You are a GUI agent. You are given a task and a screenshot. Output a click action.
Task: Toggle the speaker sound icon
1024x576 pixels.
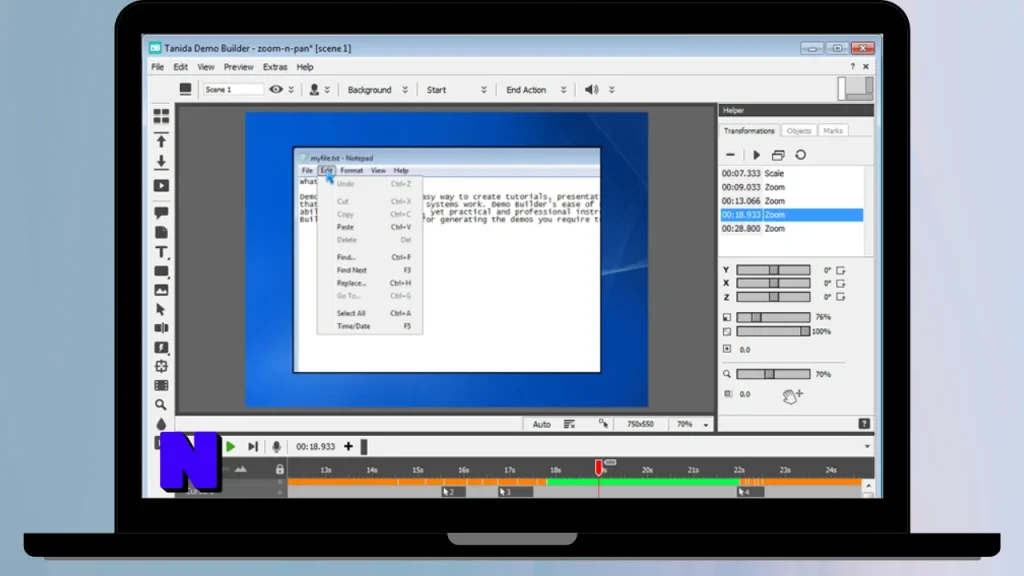coord(591,89)
